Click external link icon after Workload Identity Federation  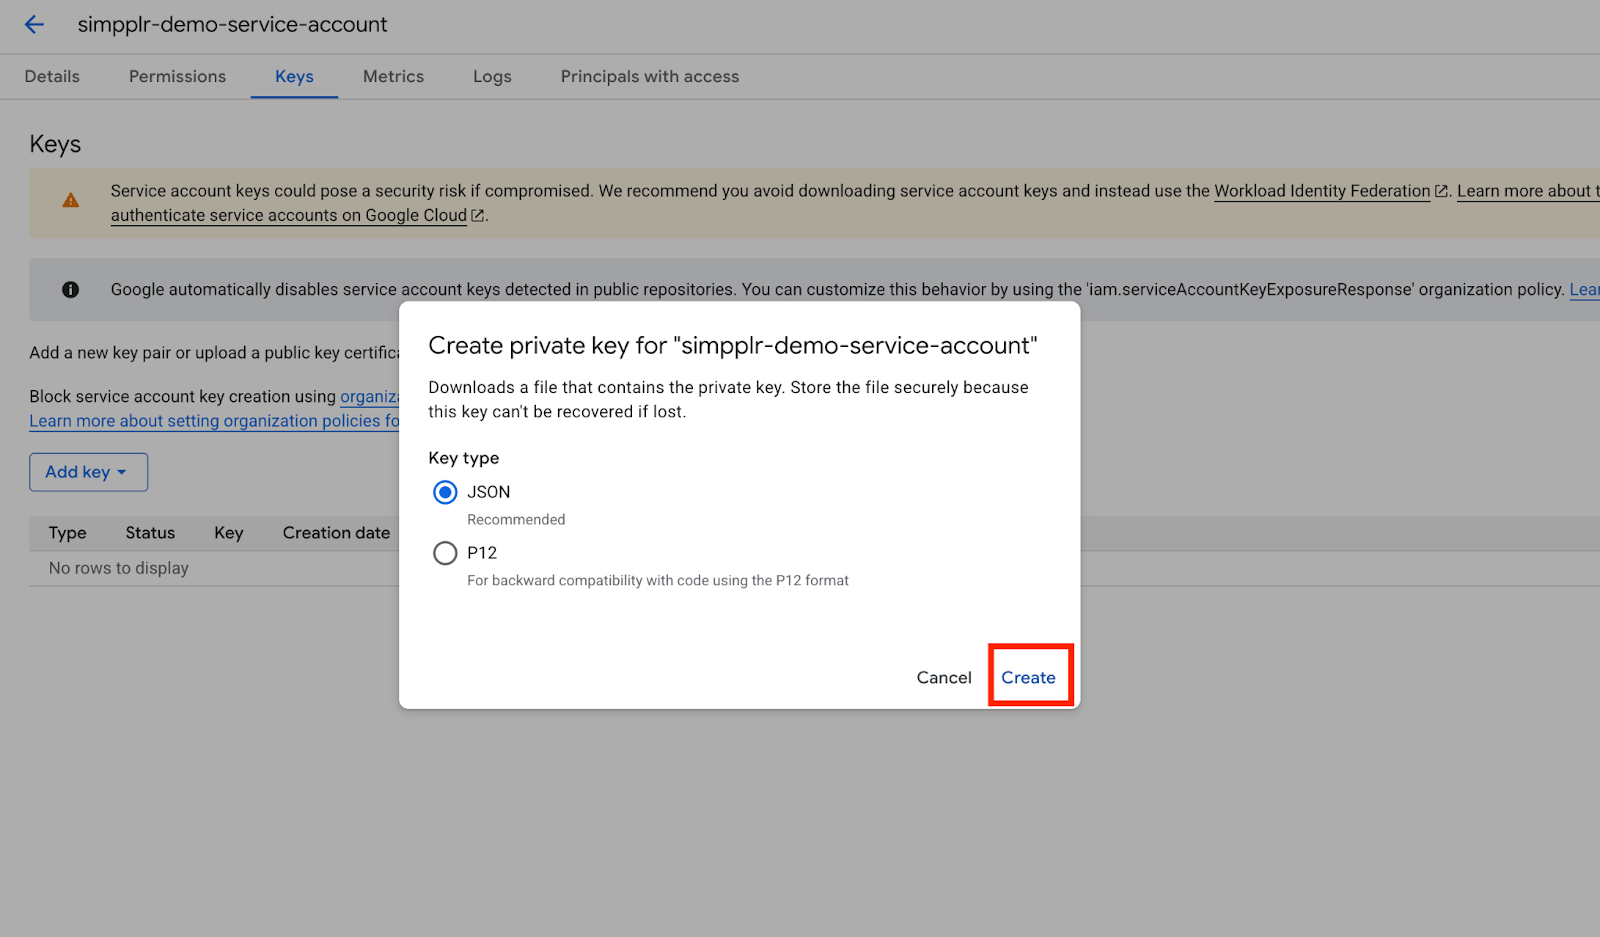pos(1441,191)
